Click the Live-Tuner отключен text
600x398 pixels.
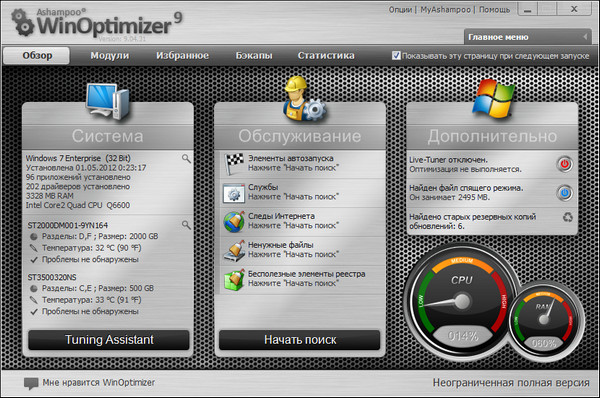448,160
